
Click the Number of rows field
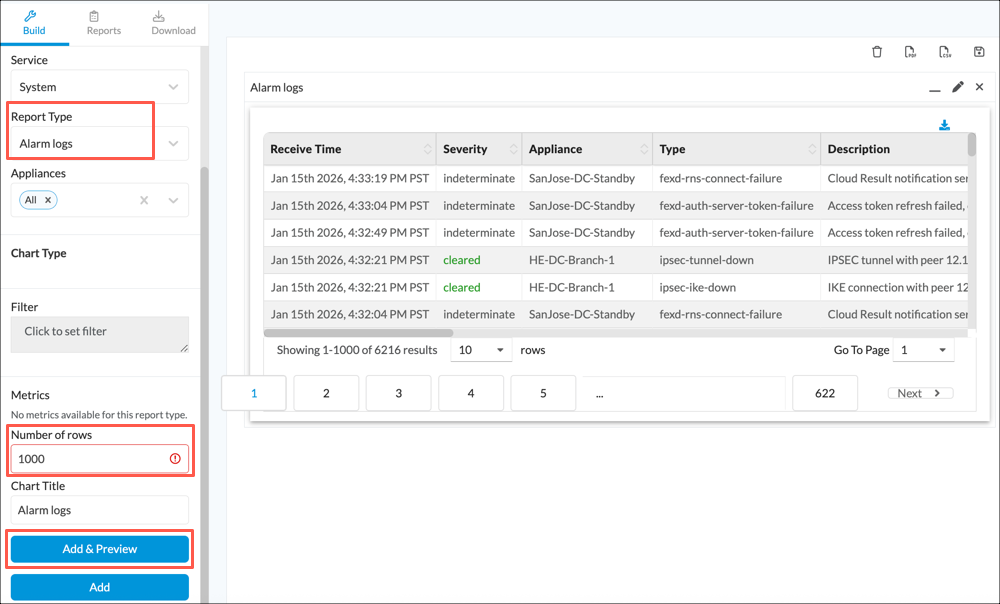point(90,459)
